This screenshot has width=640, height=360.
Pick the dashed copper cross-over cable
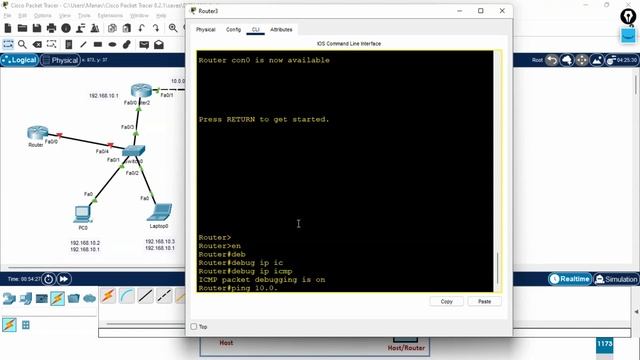[x=164, y=296]
